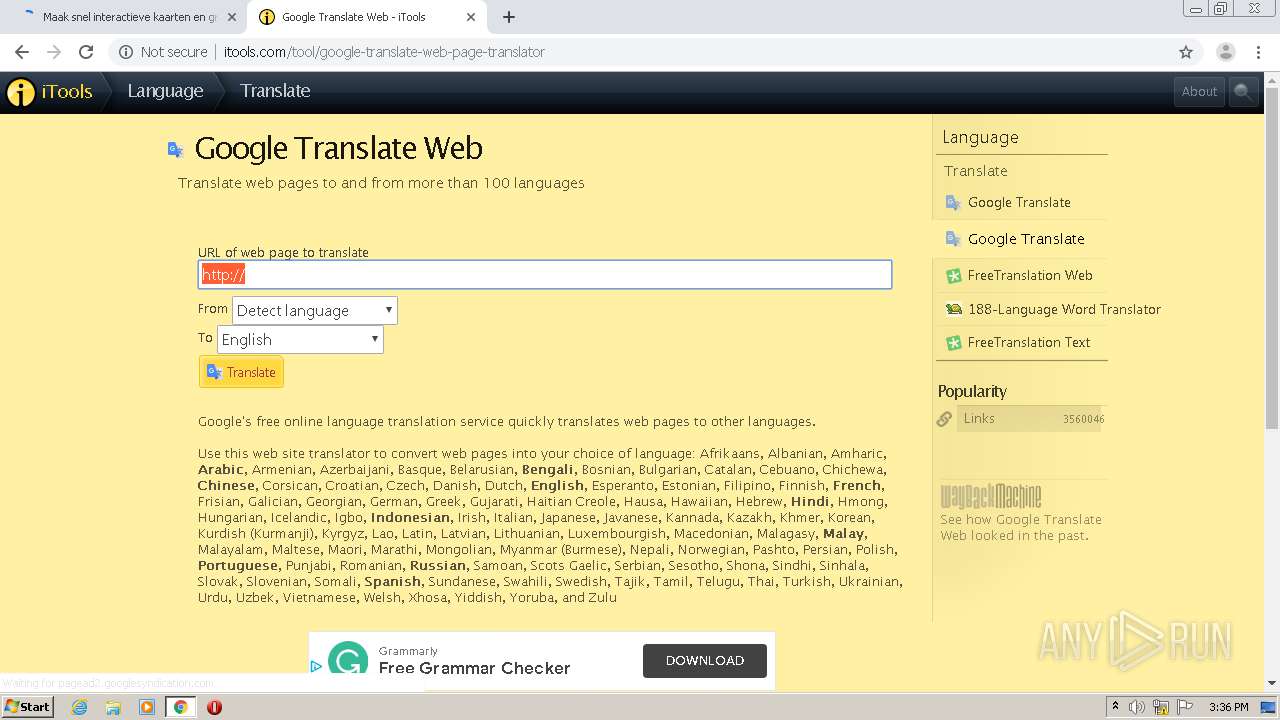Open Windows Explorer folder in taskbar
This screenshot has height=720, width=1280.
click(113, 707)
